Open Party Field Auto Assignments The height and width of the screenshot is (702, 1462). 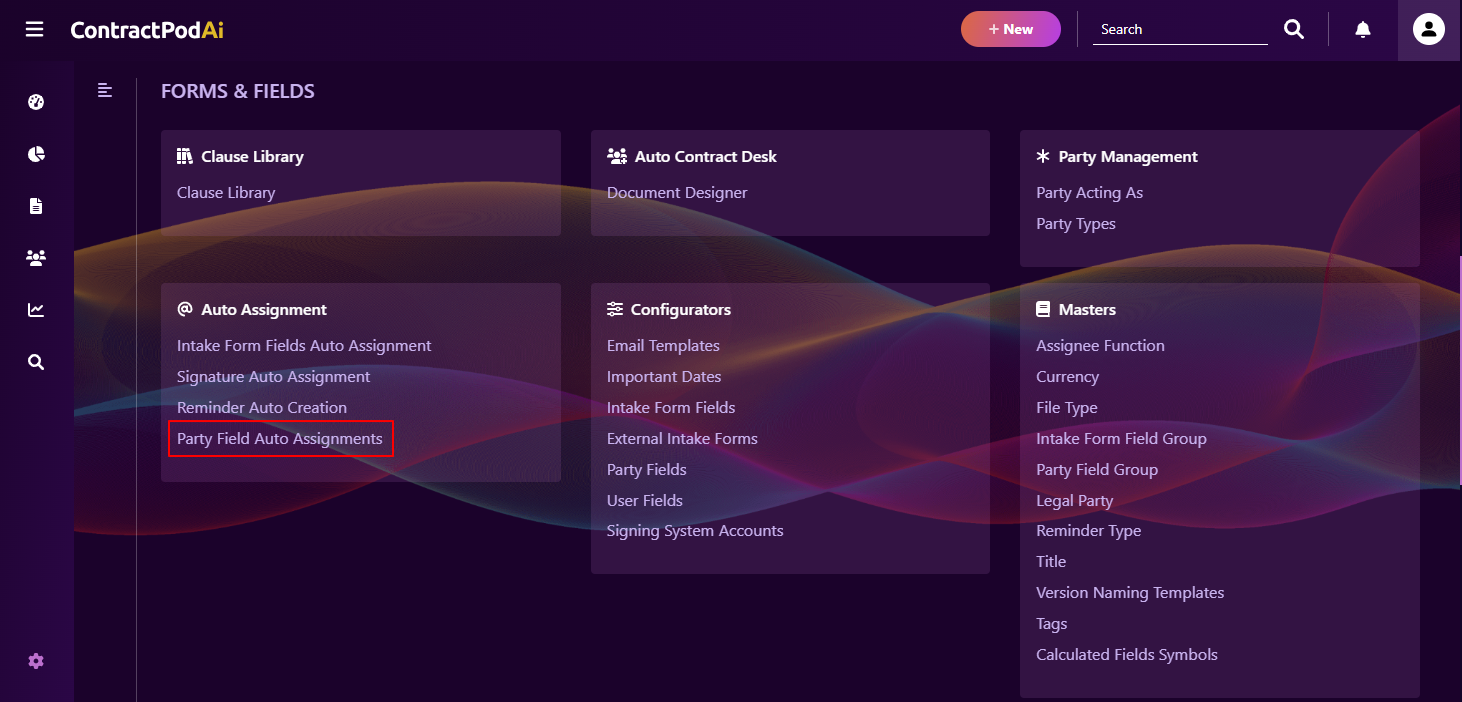[x=281, y=438]
